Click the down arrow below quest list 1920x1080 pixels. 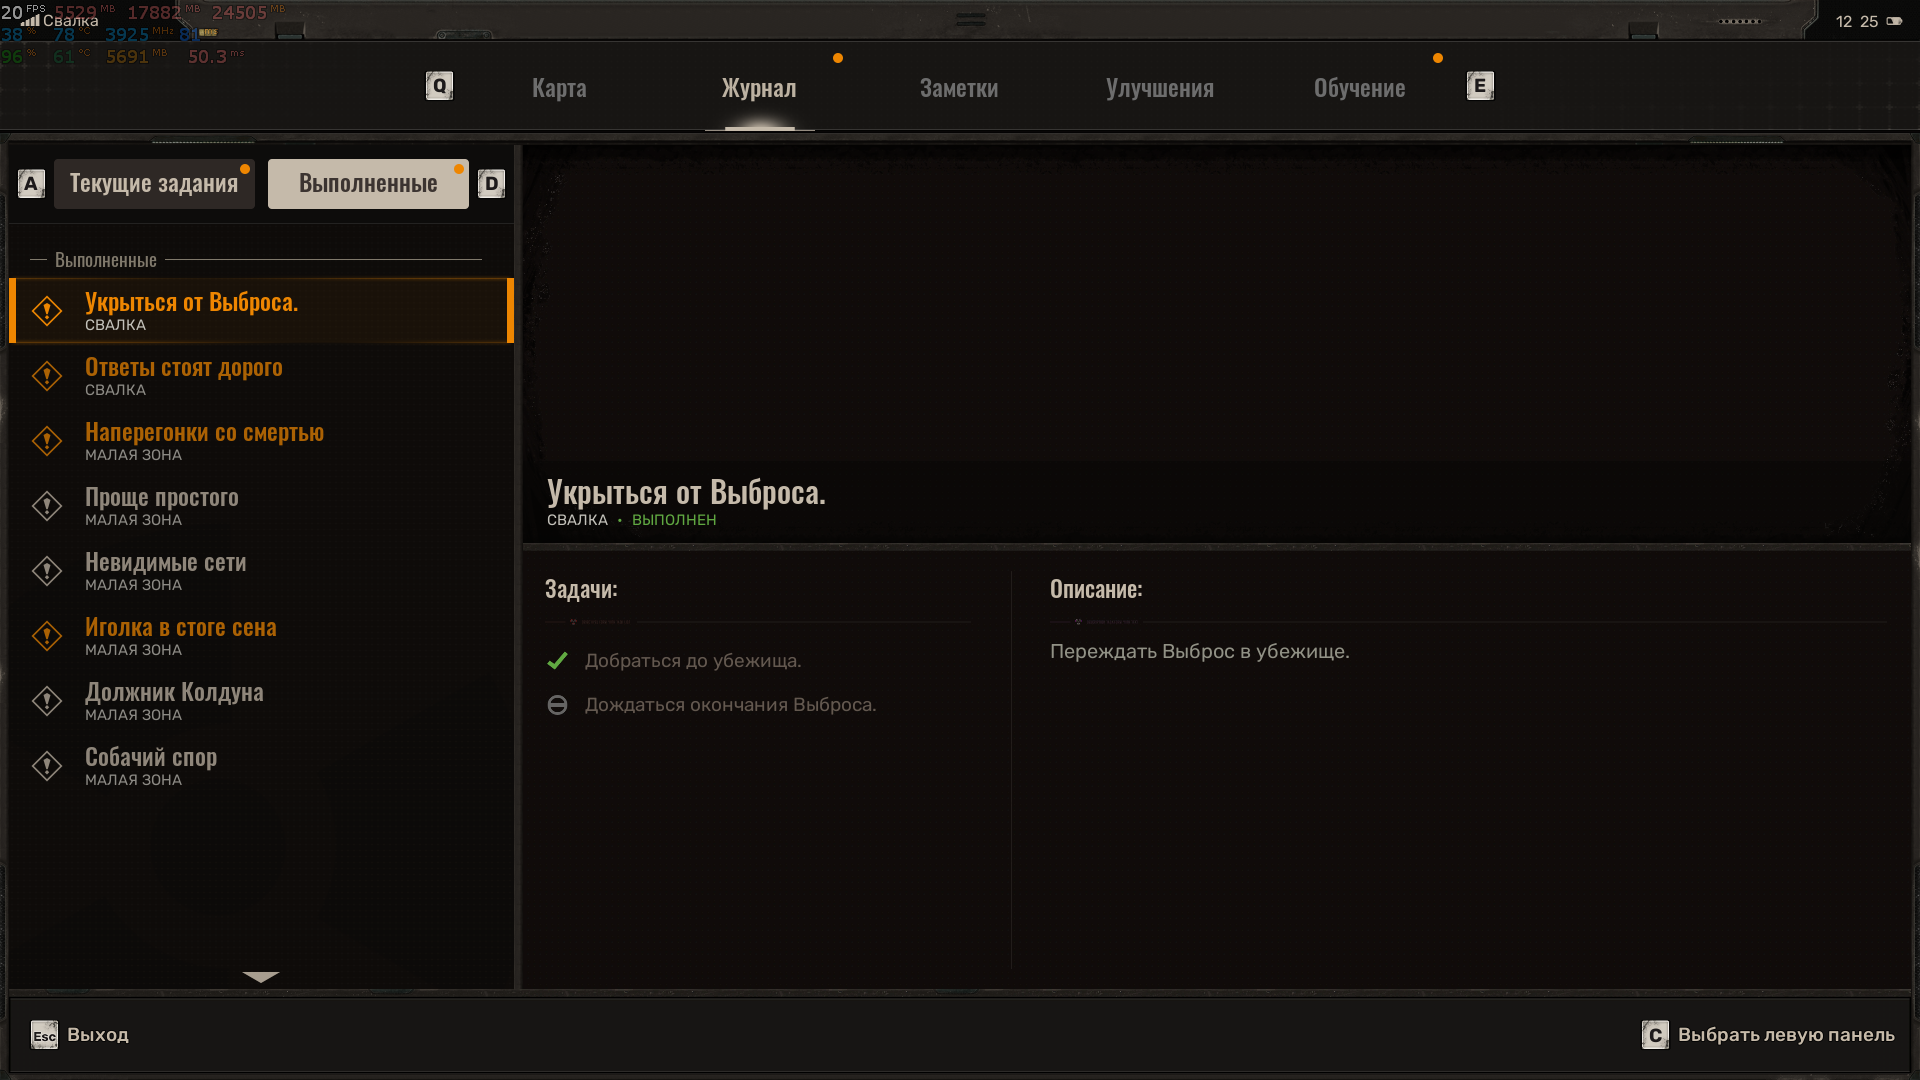click(x=261, y=977)
